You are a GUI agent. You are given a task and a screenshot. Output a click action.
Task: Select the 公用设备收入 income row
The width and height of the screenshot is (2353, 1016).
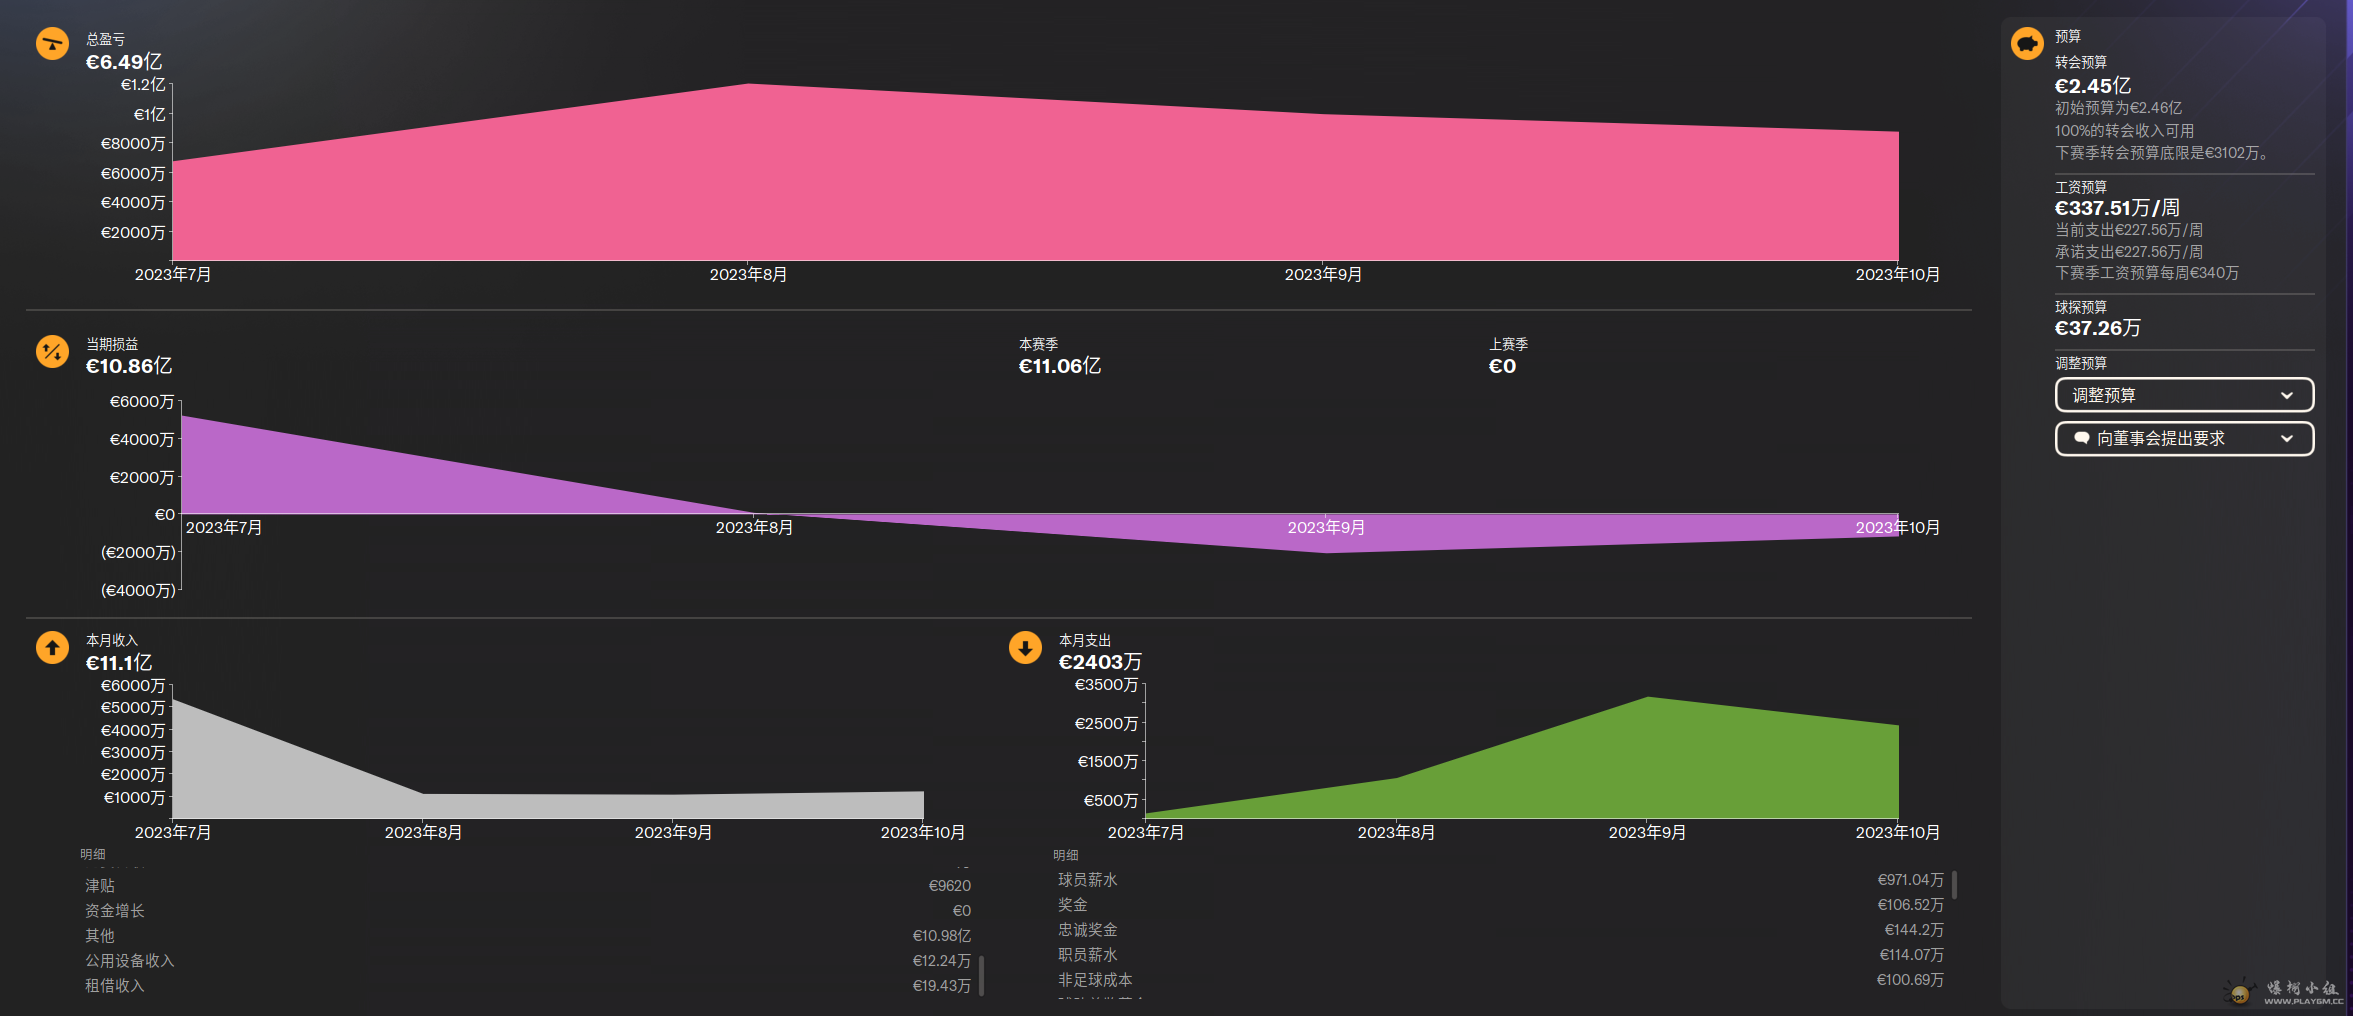tap(528, 961)
